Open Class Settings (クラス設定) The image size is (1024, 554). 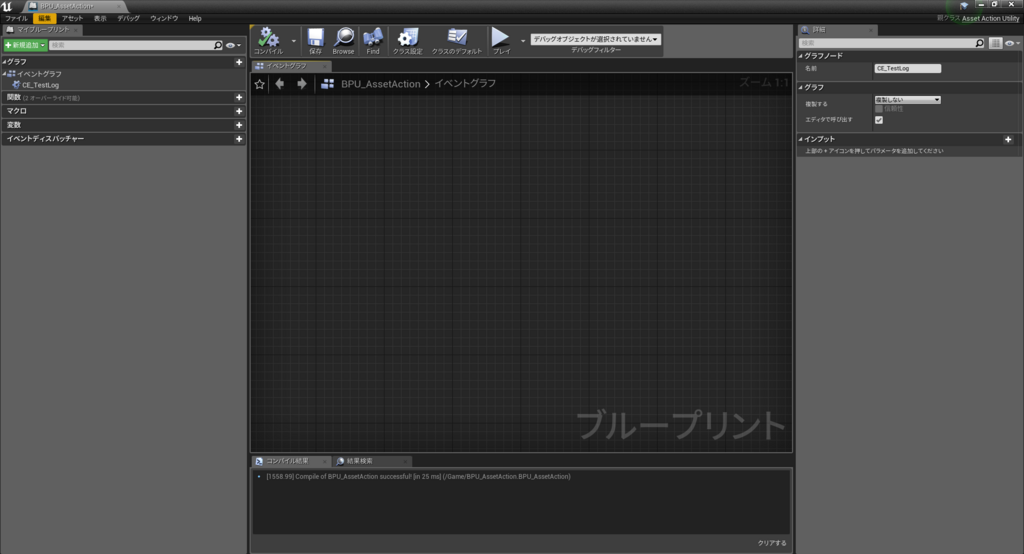point(408,41)
